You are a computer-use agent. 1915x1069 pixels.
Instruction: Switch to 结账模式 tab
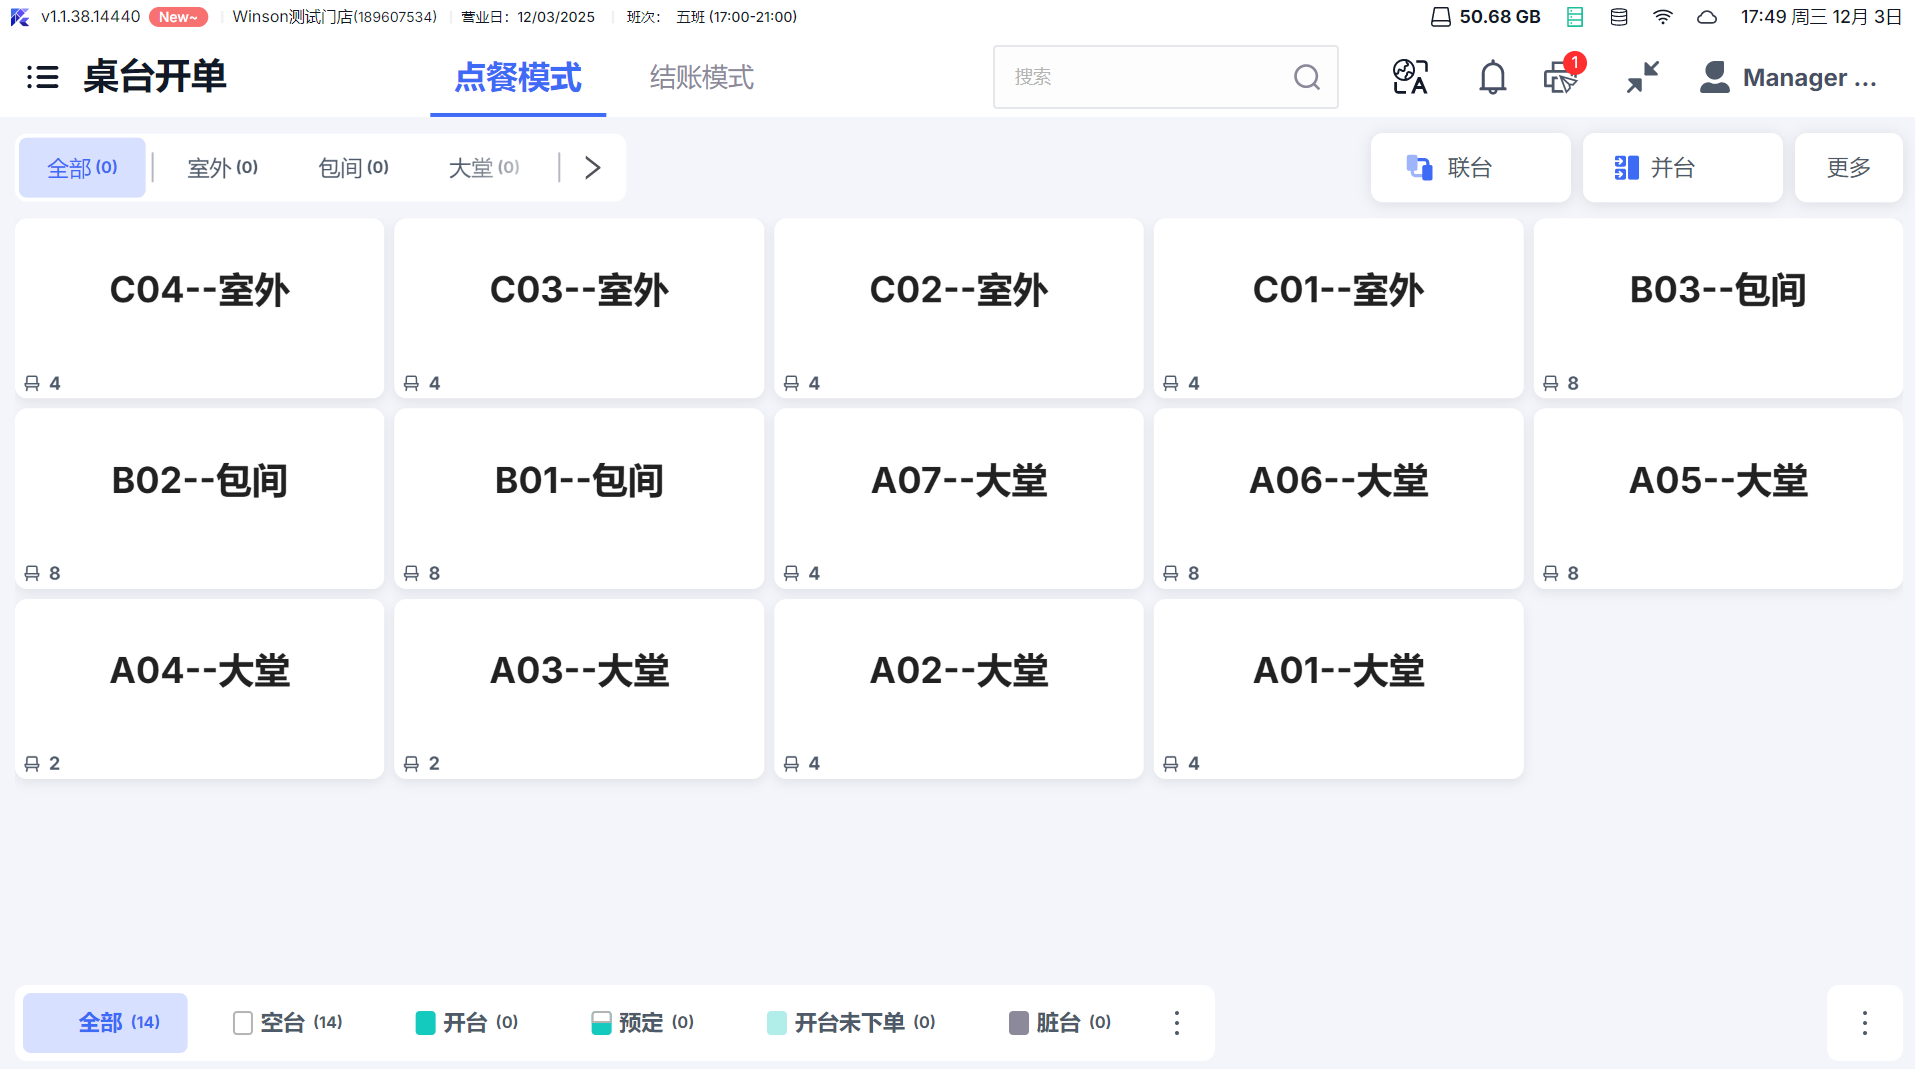click(701, 77)
